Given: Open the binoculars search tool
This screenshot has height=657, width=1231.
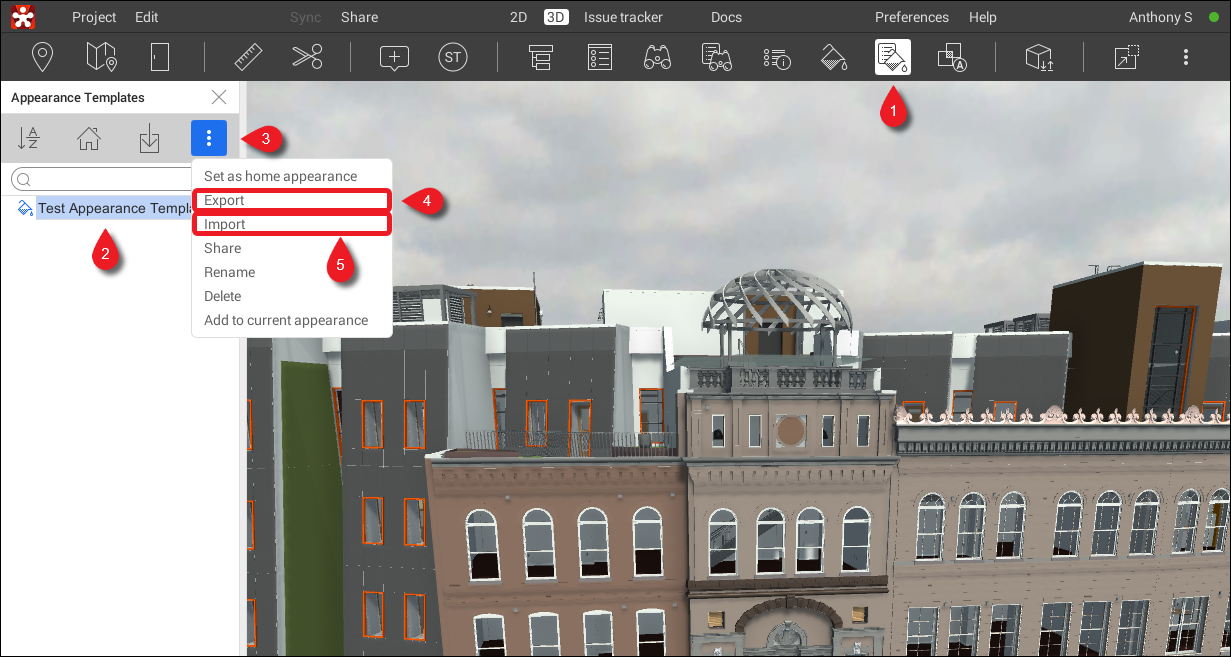Looking at the screenshot, I should pos(656,57).
